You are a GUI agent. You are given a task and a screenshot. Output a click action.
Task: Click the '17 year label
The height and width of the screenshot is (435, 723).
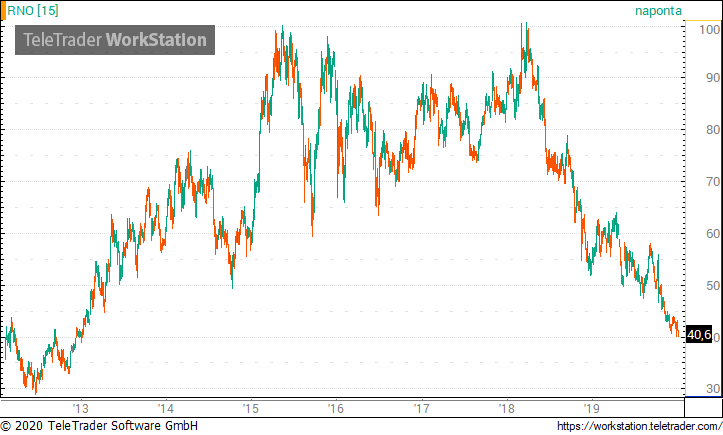click(421, 408)
